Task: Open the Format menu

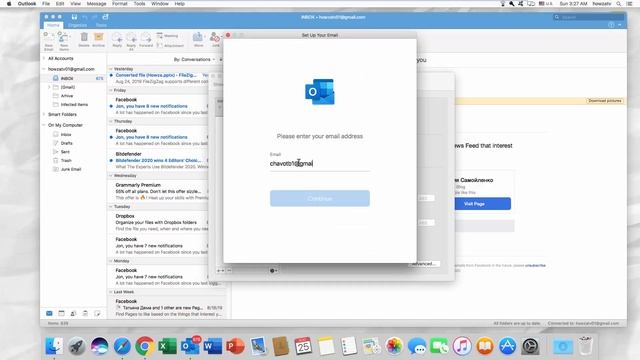Action: (x=120, y=4)
